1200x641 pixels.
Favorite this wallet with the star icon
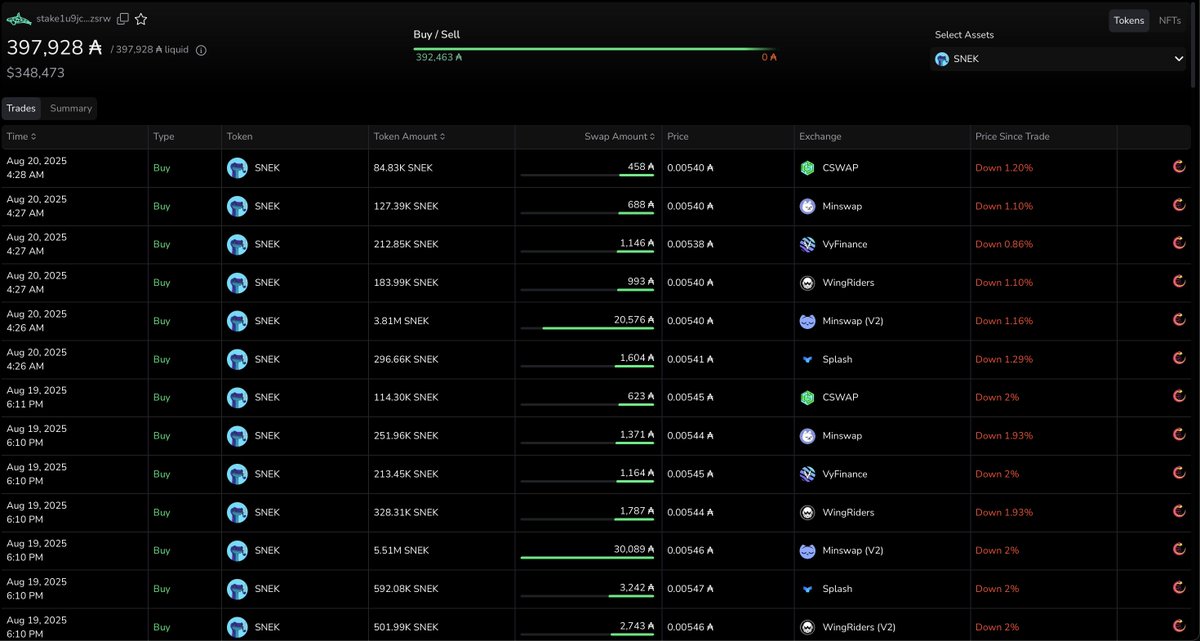pyautogui.click(x=141, y=19)
